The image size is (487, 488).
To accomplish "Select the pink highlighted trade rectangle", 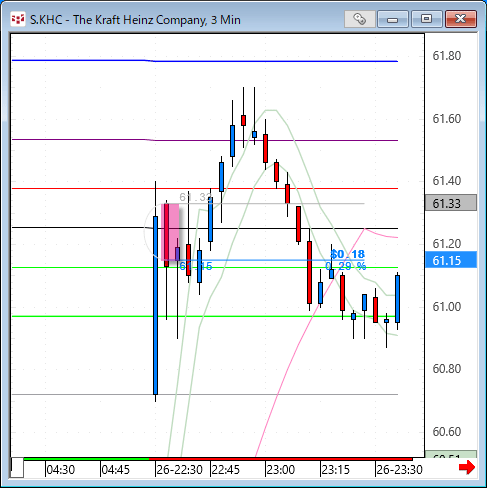I will tap(170, 232).
